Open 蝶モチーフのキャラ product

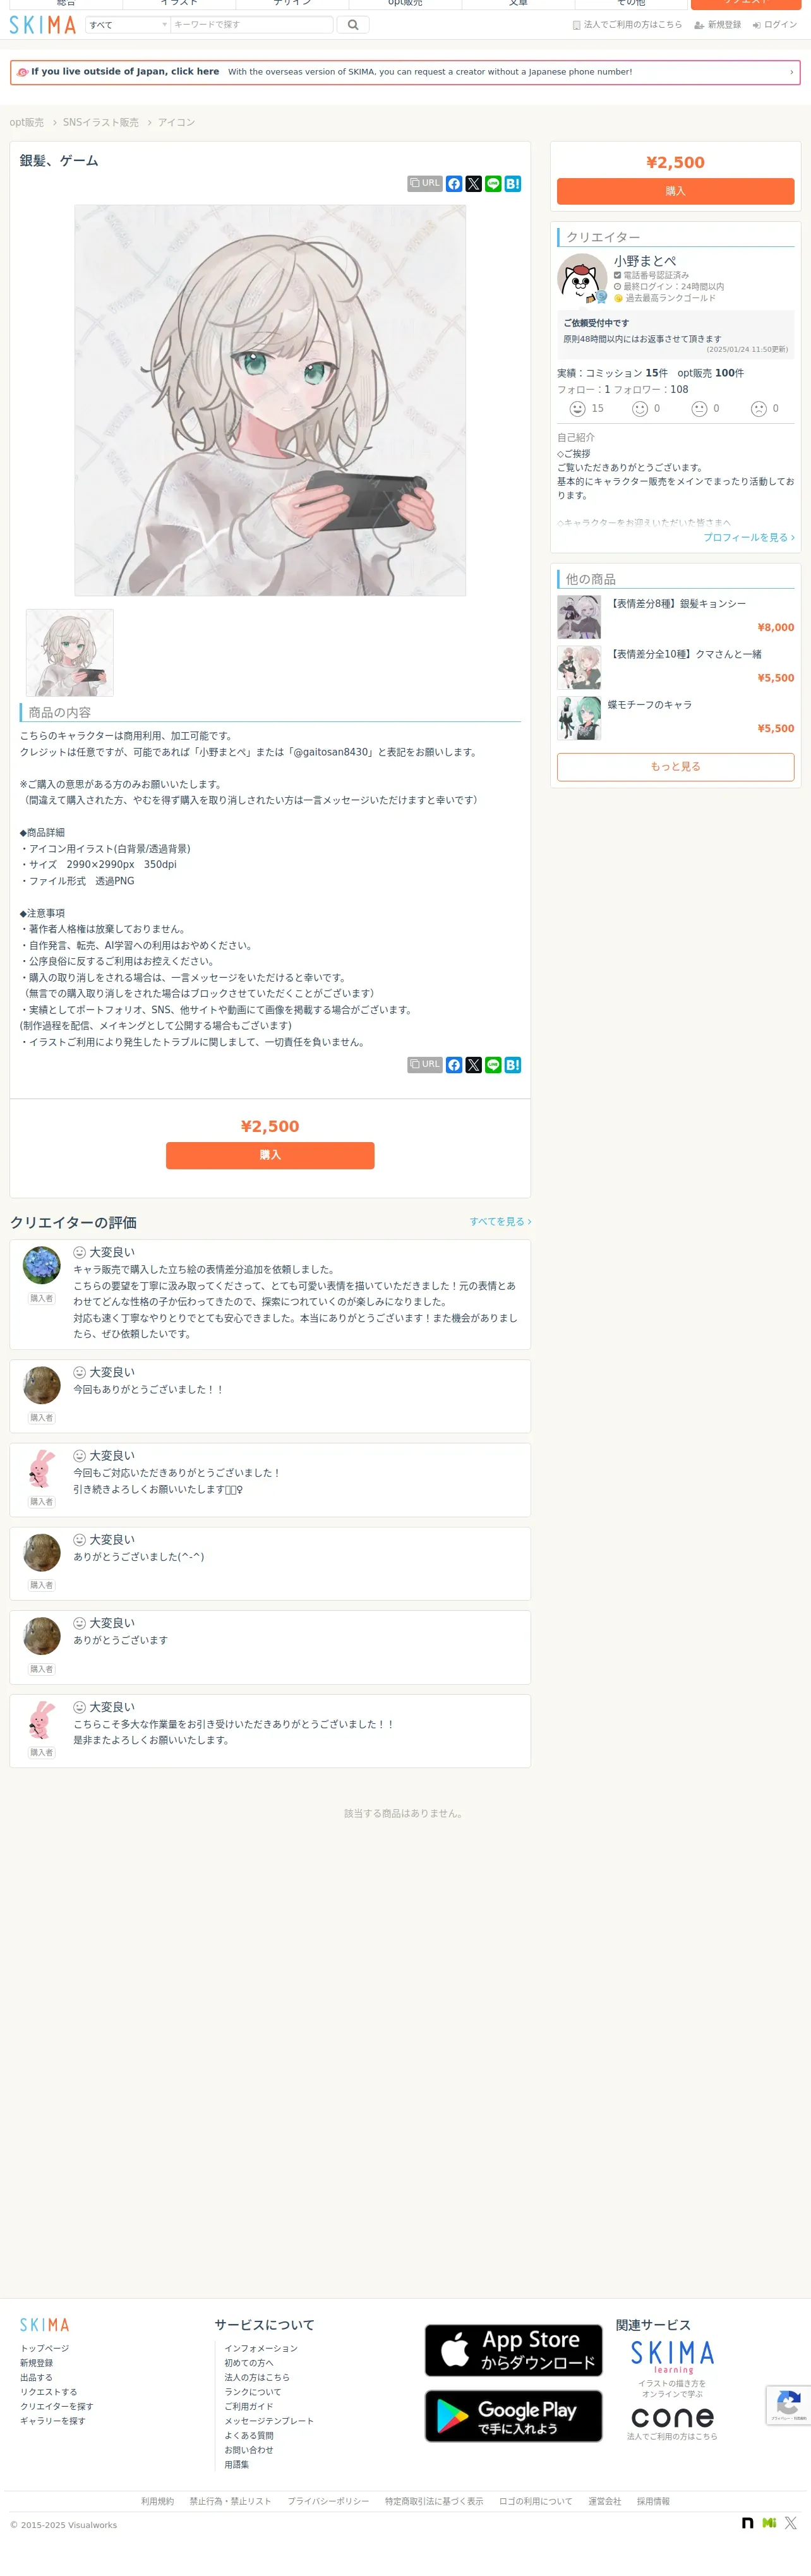tap(650, 705)
